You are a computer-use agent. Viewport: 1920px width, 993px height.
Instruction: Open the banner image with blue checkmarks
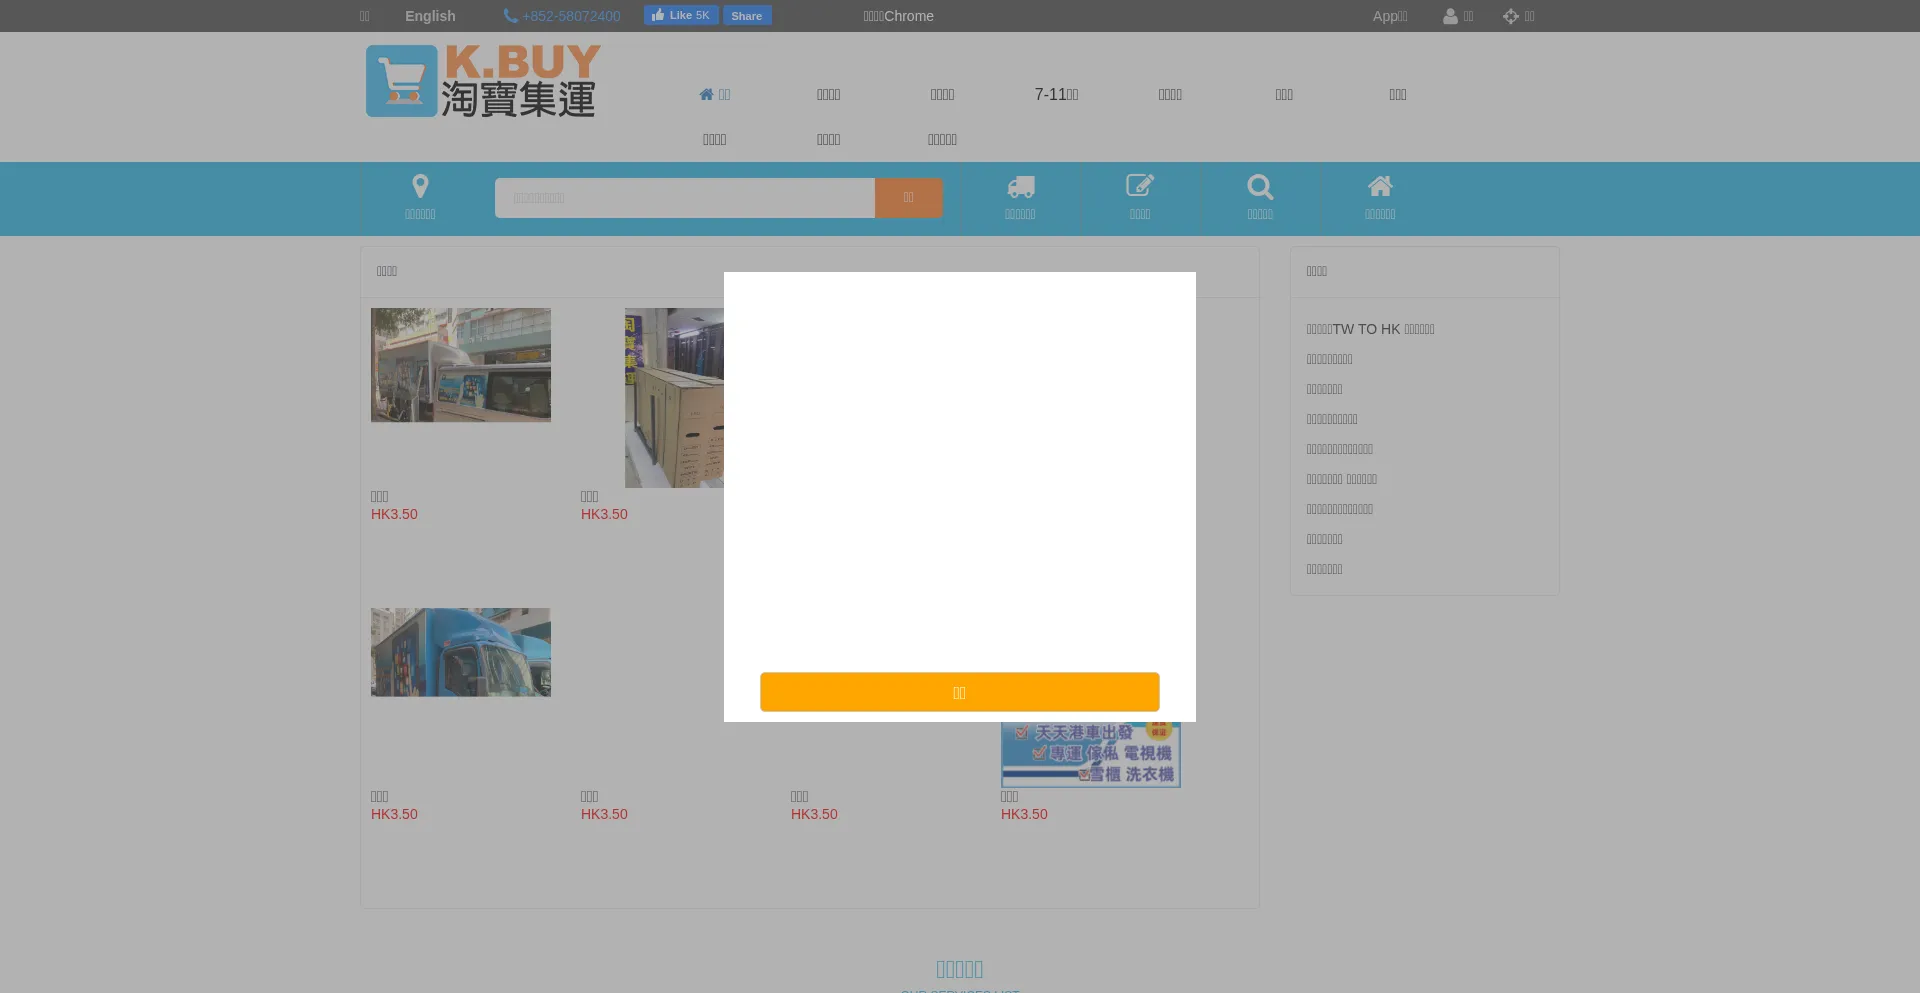pyautogui.click(x=1091, y=755)
